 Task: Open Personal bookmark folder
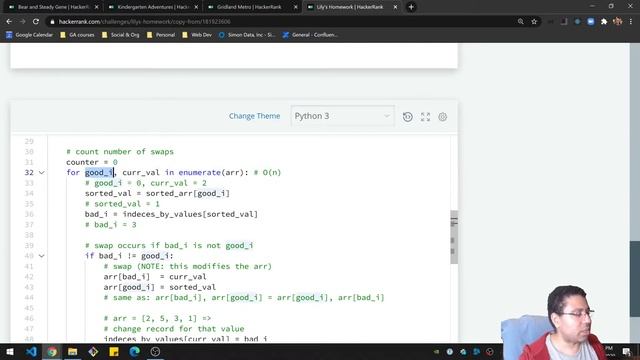[x=161, y=35]
